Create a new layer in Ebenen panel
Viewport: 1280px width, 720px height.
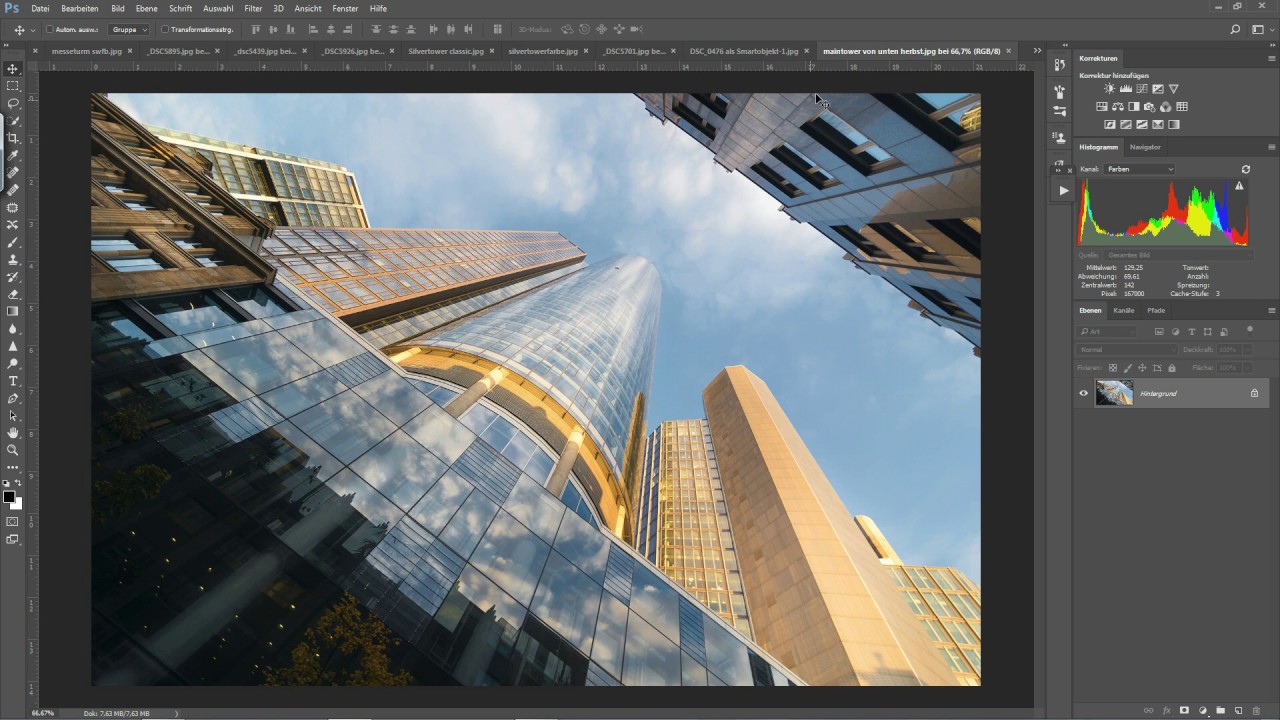pos(1238,710)
